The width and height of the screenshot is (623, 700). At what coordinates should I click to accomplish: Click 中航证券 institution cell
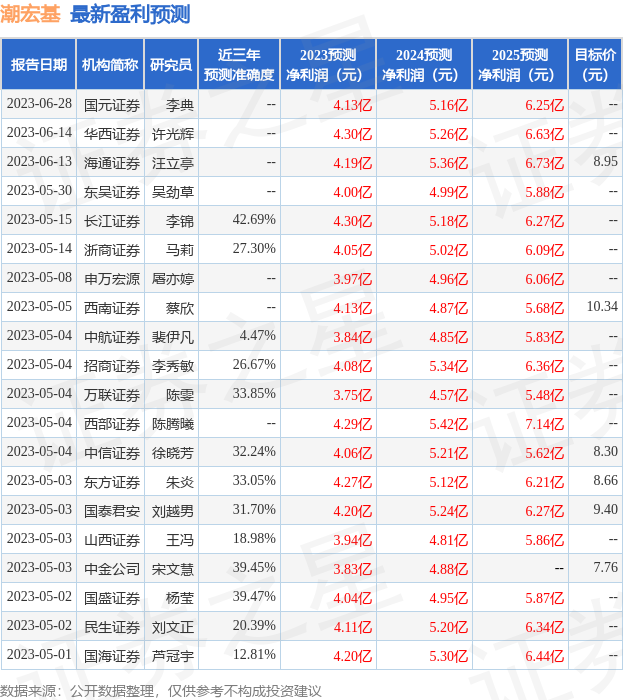[x=112, y=337]
